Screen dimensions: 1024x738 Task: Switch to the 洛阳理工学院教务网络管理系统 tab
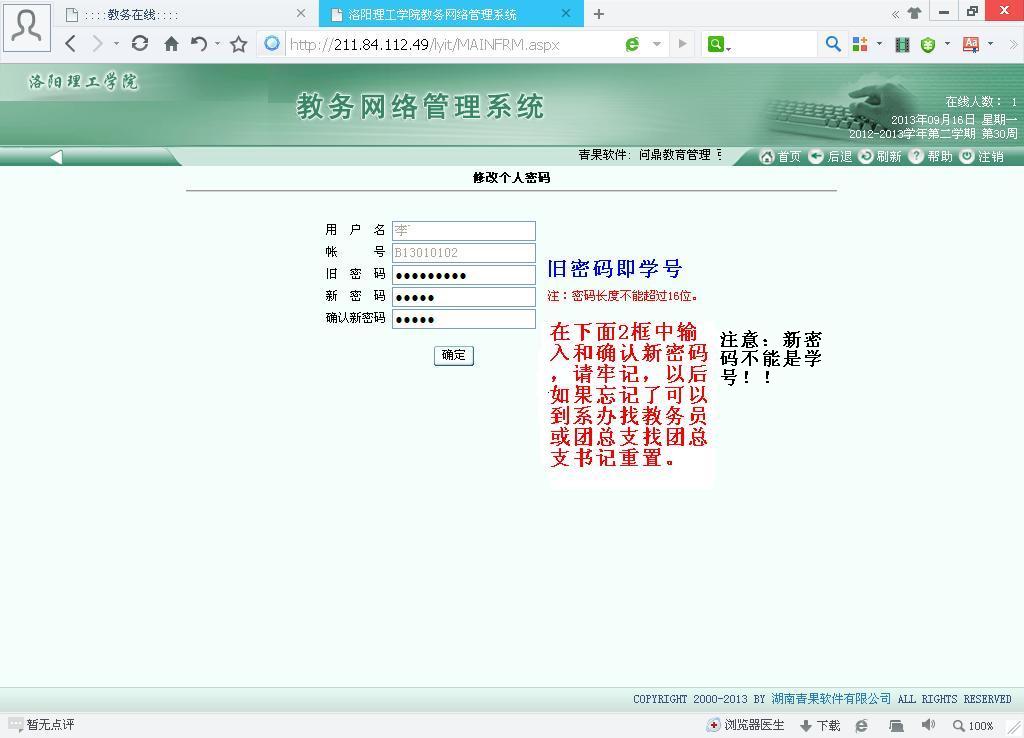[451, 14]
